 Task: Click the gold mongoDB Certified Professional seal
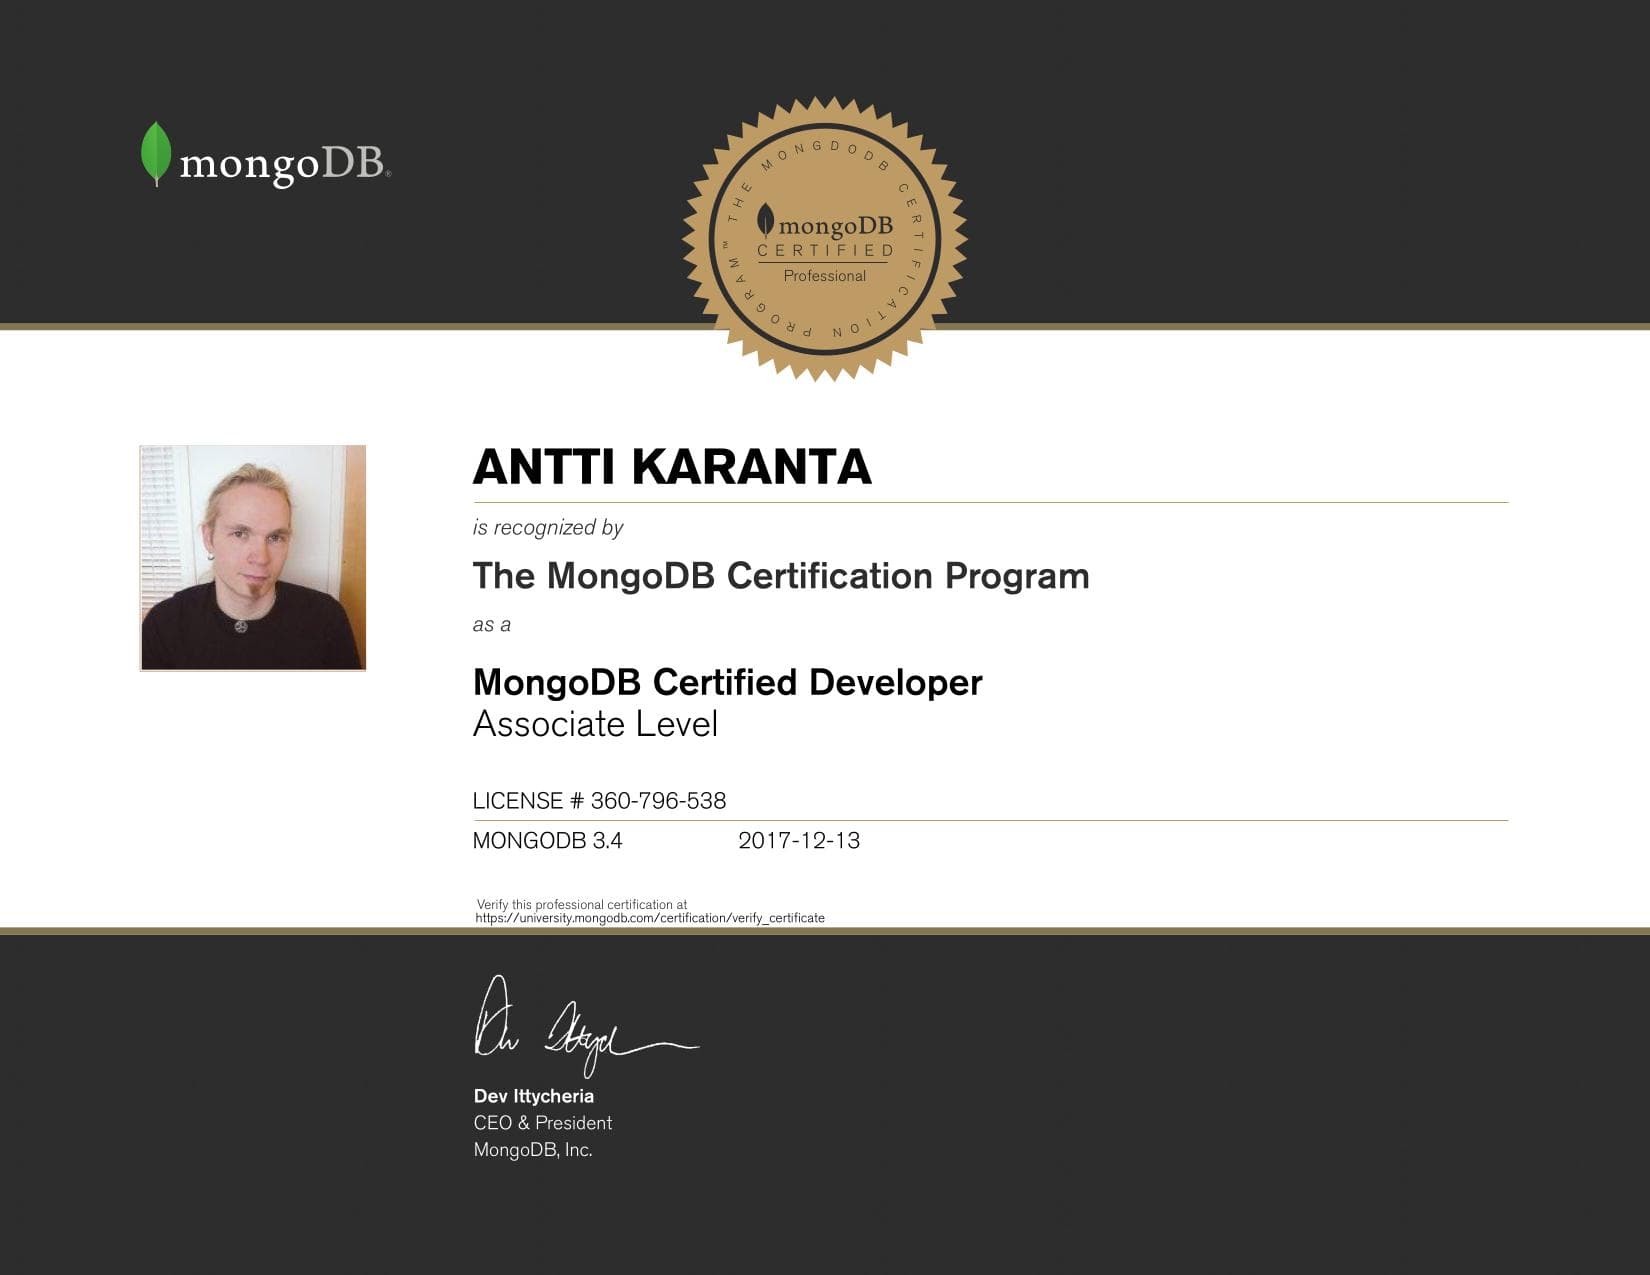click(x=825, y=239)
